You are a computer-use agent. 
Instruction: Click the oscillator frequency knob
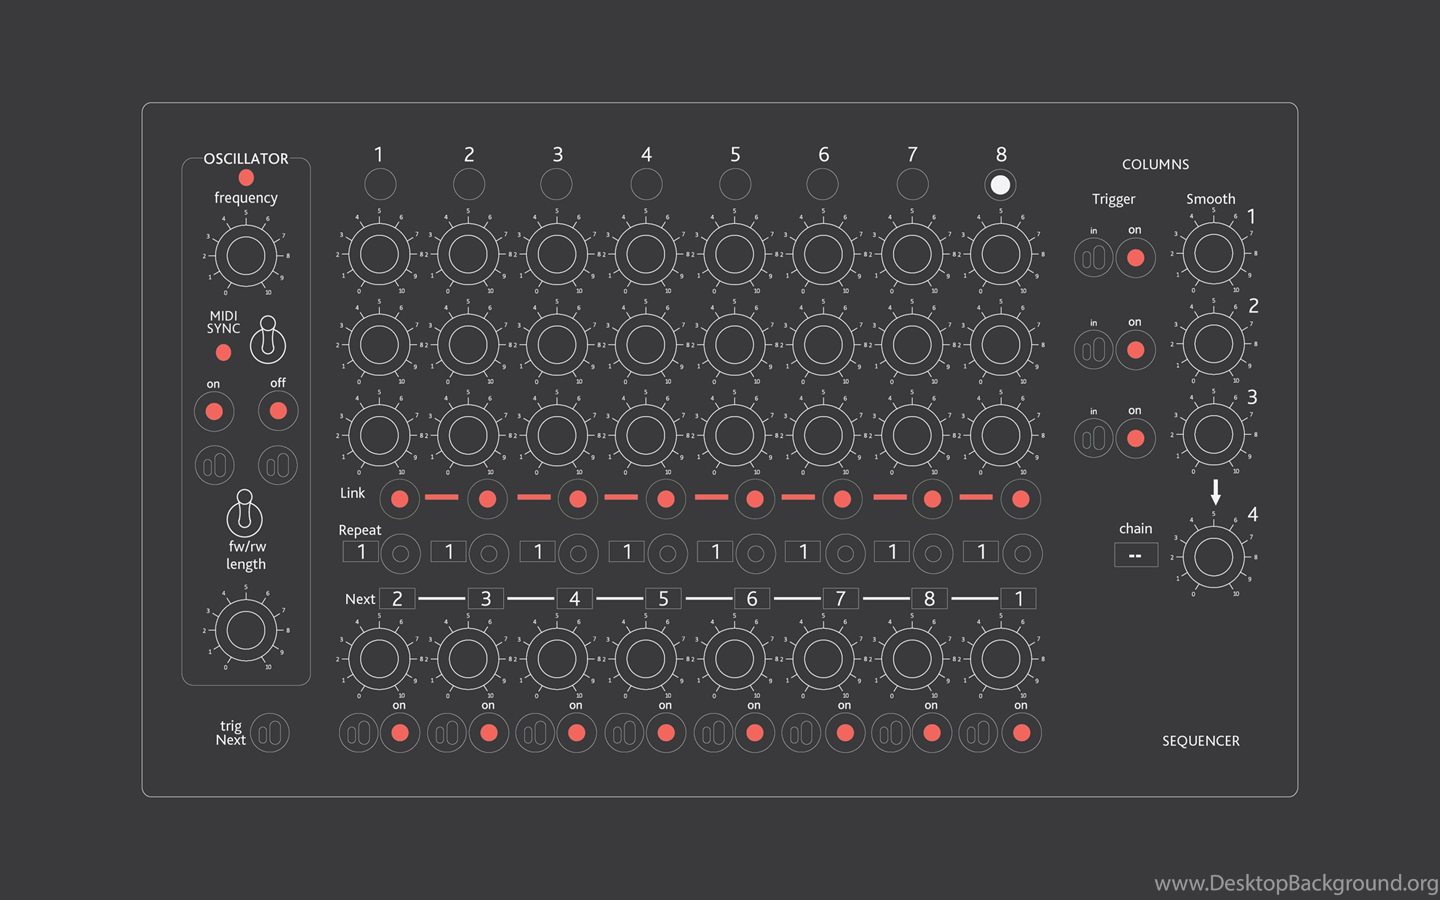(x=246, y=256)
